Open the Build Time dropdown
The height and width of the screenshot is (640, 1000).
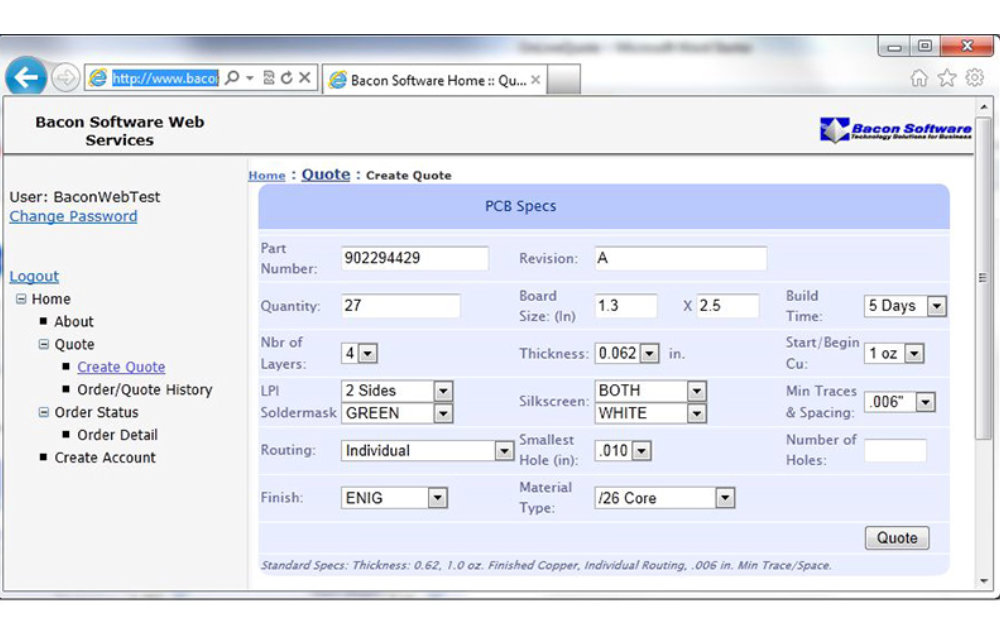(x=905, y=306)
